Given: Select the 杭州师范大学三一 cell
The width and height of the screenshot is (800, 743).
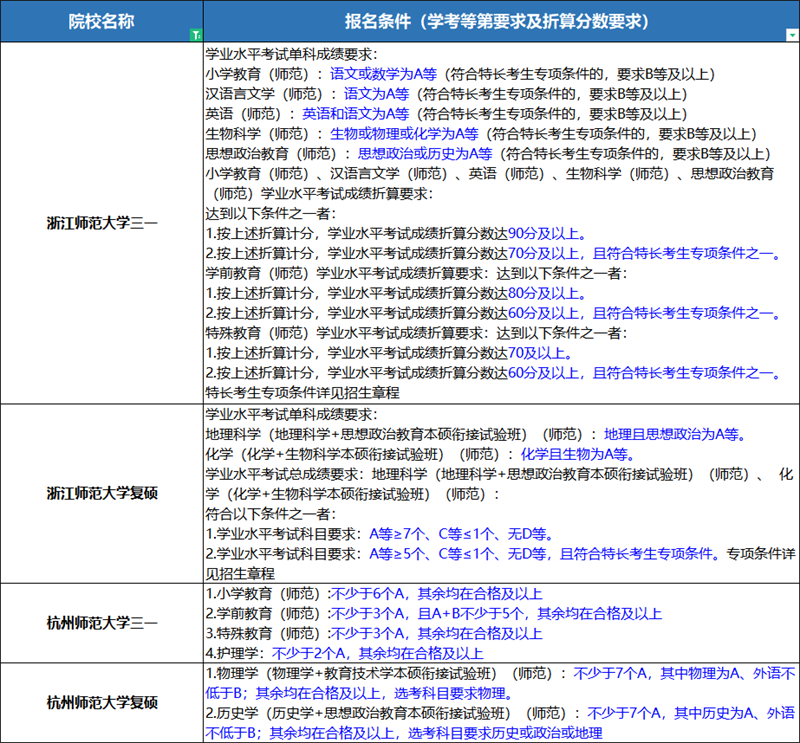Looking at the screenshot, I should point(102,623).
